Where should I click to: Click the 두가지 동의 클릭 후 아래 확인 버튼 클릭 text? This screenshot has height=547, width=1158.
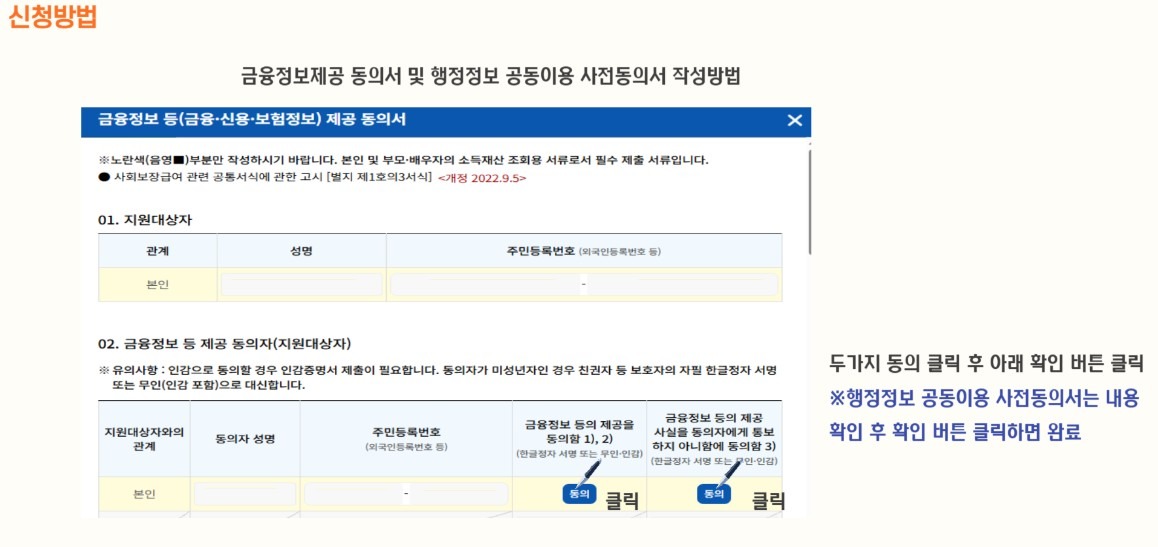(x=986, y=363)
